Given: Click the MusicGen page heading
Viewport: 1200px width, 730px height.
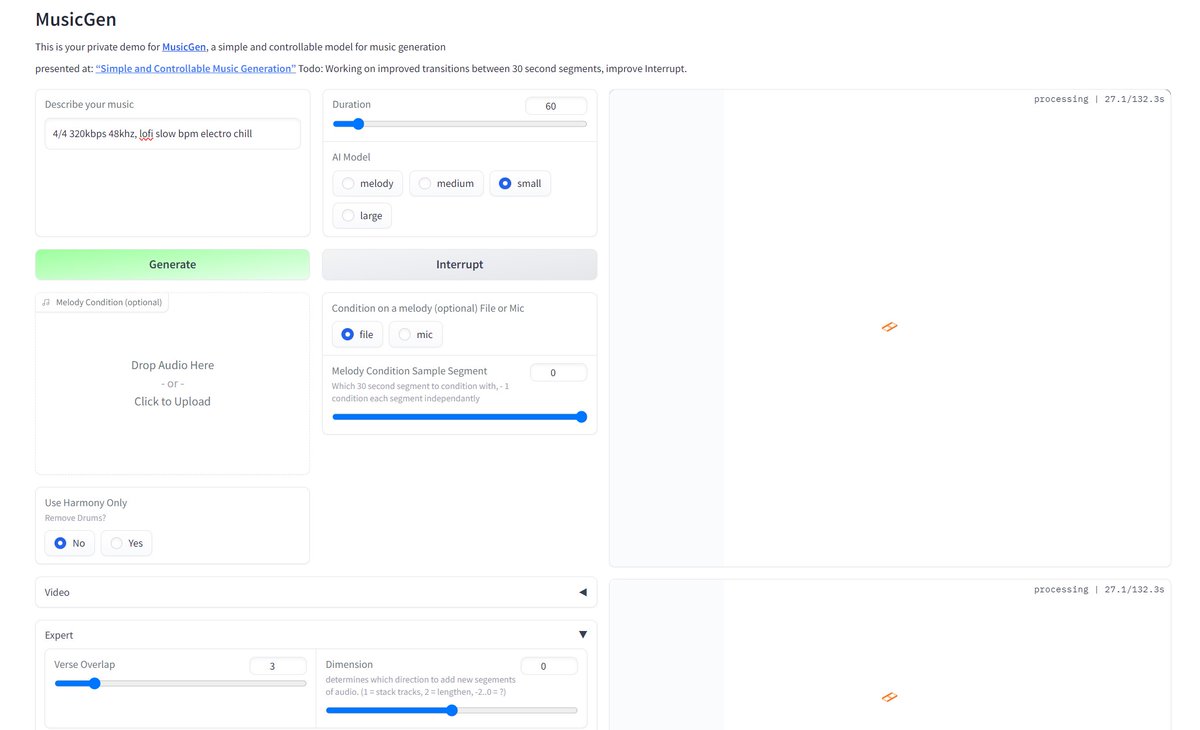Looking at the screenshot, I should [76, 19].
